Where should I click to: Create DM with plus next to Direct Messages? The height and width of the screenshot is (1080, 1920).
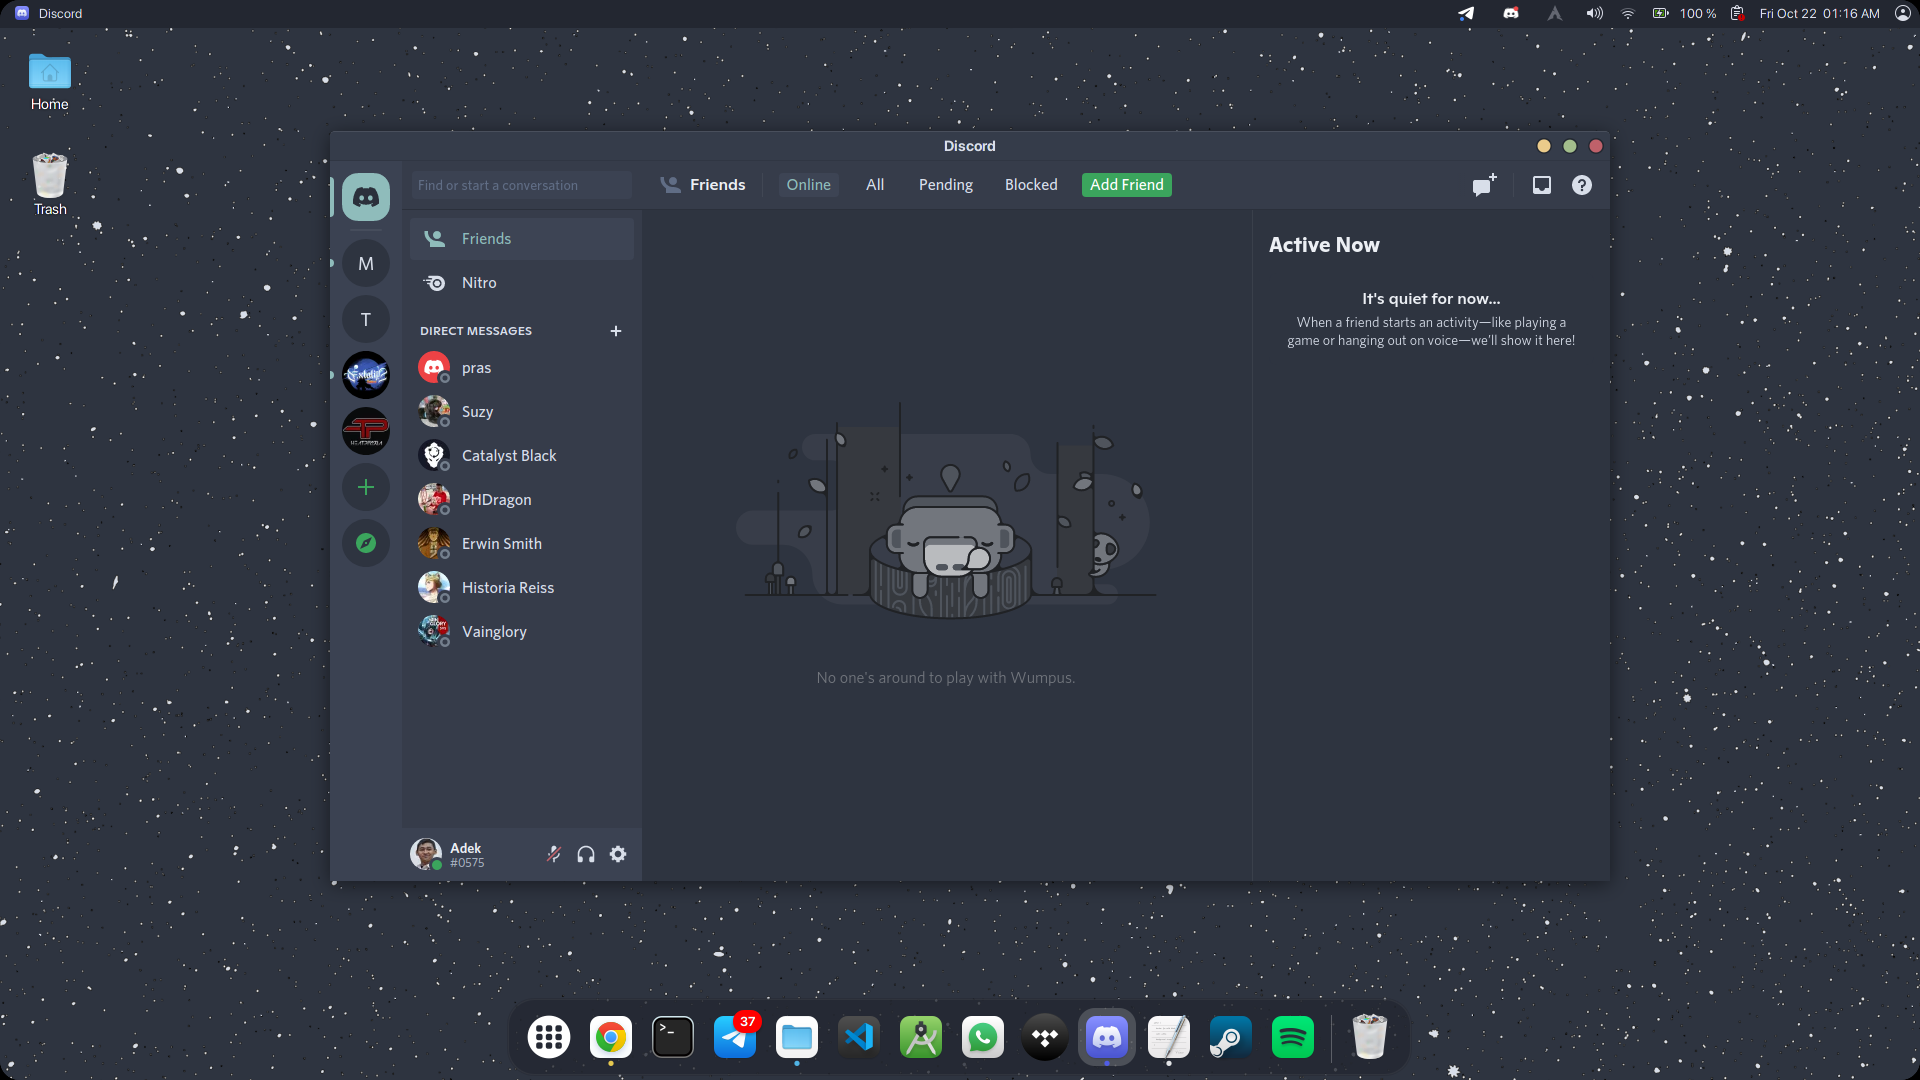[x=616, y=331]
